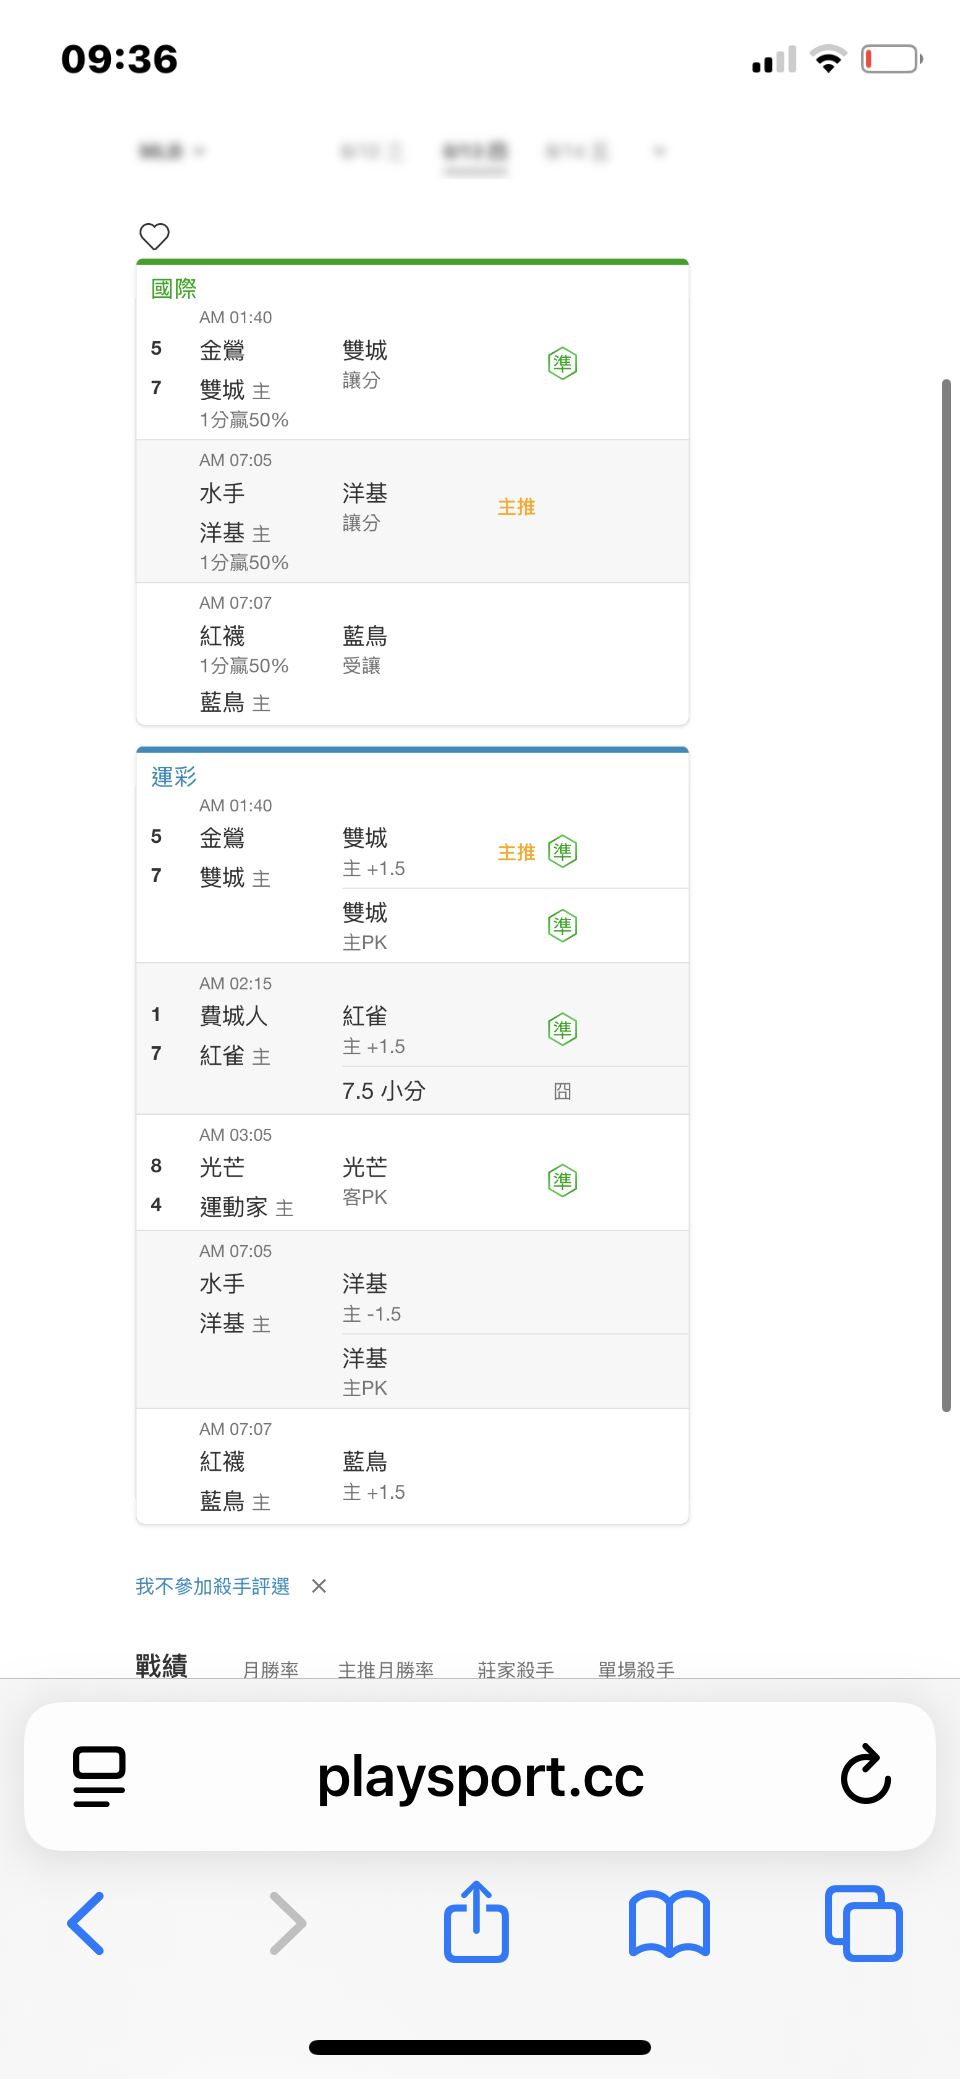
Task: Tap 準 badge on 國際 金鶯 vs 雙城 pick
Action: (x=563, y=363)
